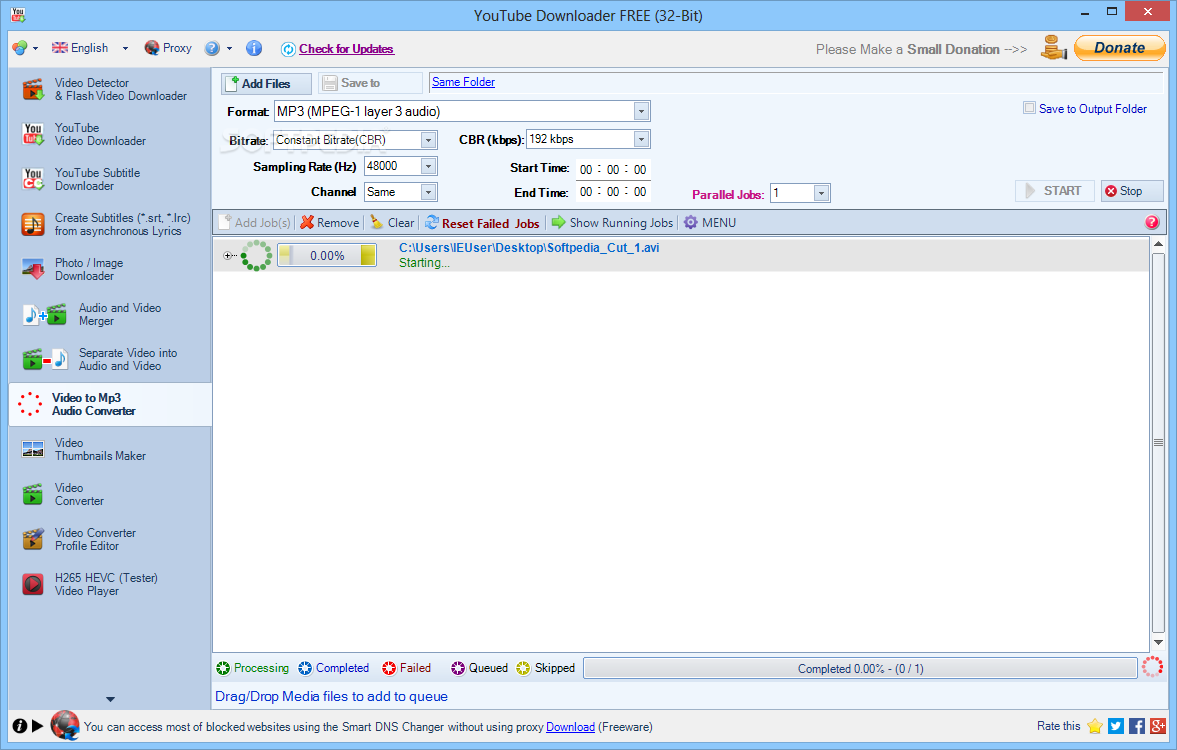
Task: Toggle the Queued filter
Action: [479, 668]
